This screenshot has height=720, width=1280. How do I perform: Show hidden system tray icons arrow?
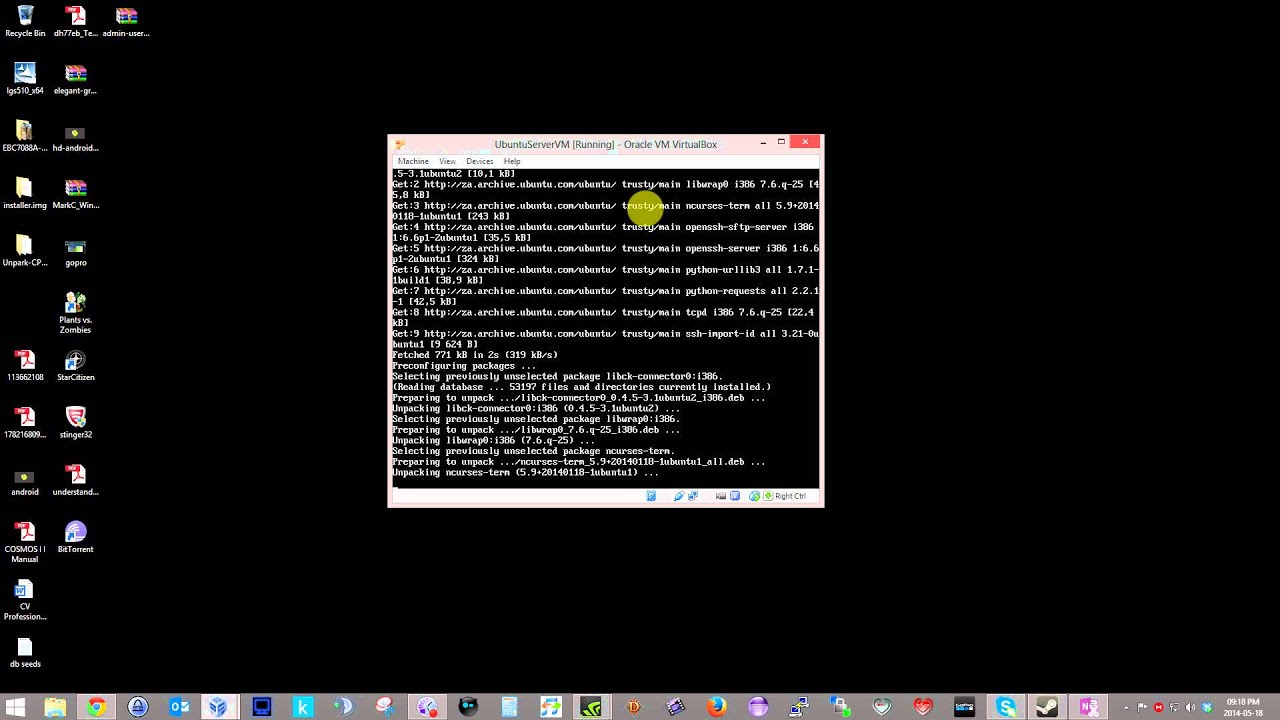coord(1126,708)
